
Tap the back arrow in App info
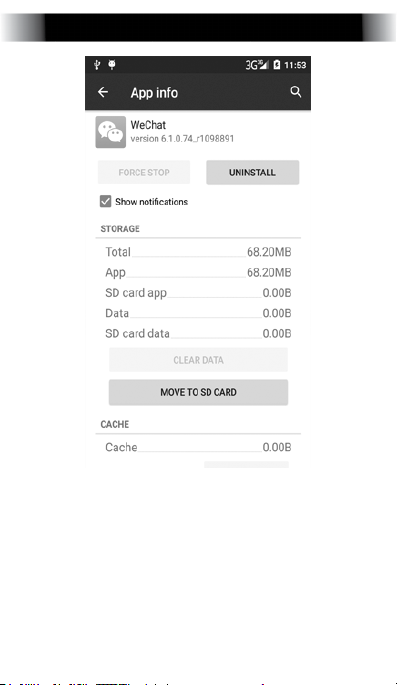[103, 92]
